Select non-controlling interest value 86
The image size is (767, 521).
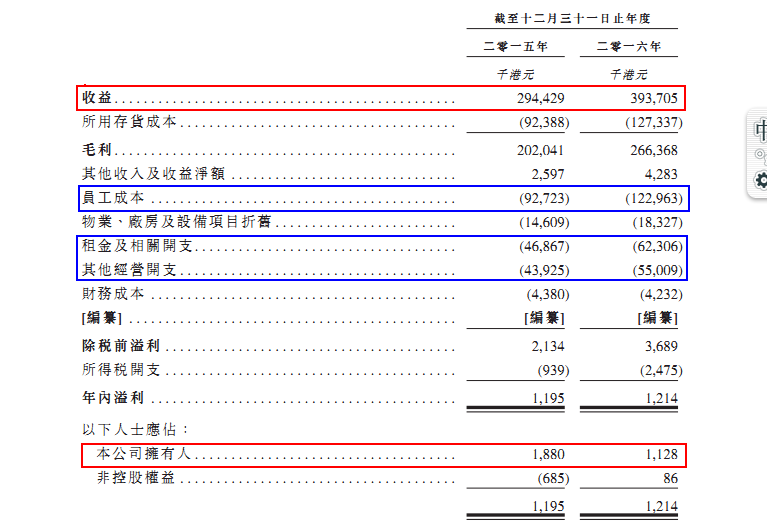coord(670,478)
